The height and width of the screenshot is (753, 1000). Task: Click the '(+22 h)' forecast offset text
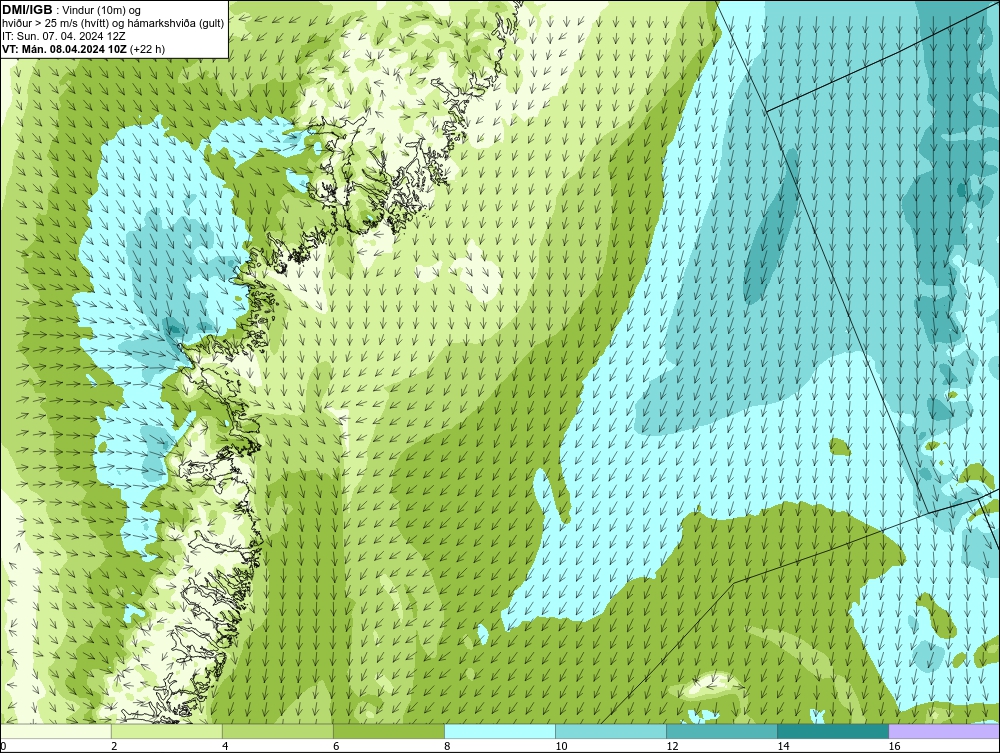click(x=147, y=49)
